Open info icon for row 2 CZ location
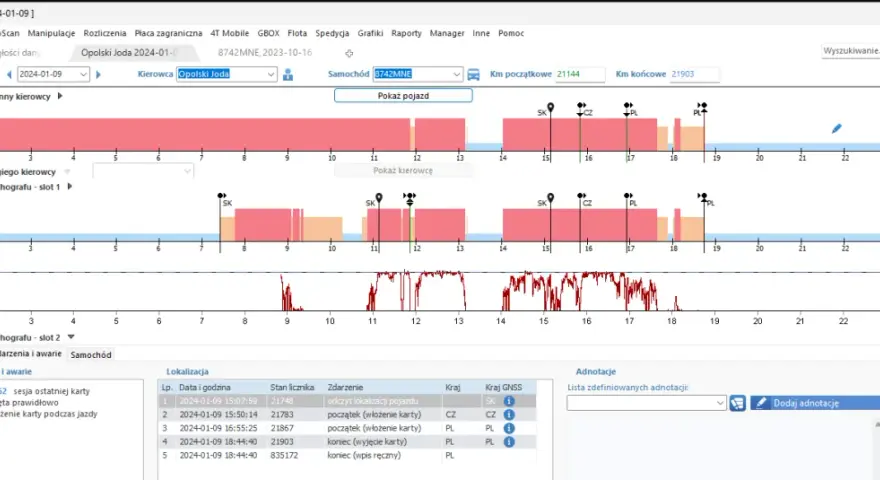Screen dimensions: 880x480 [509, 414]
